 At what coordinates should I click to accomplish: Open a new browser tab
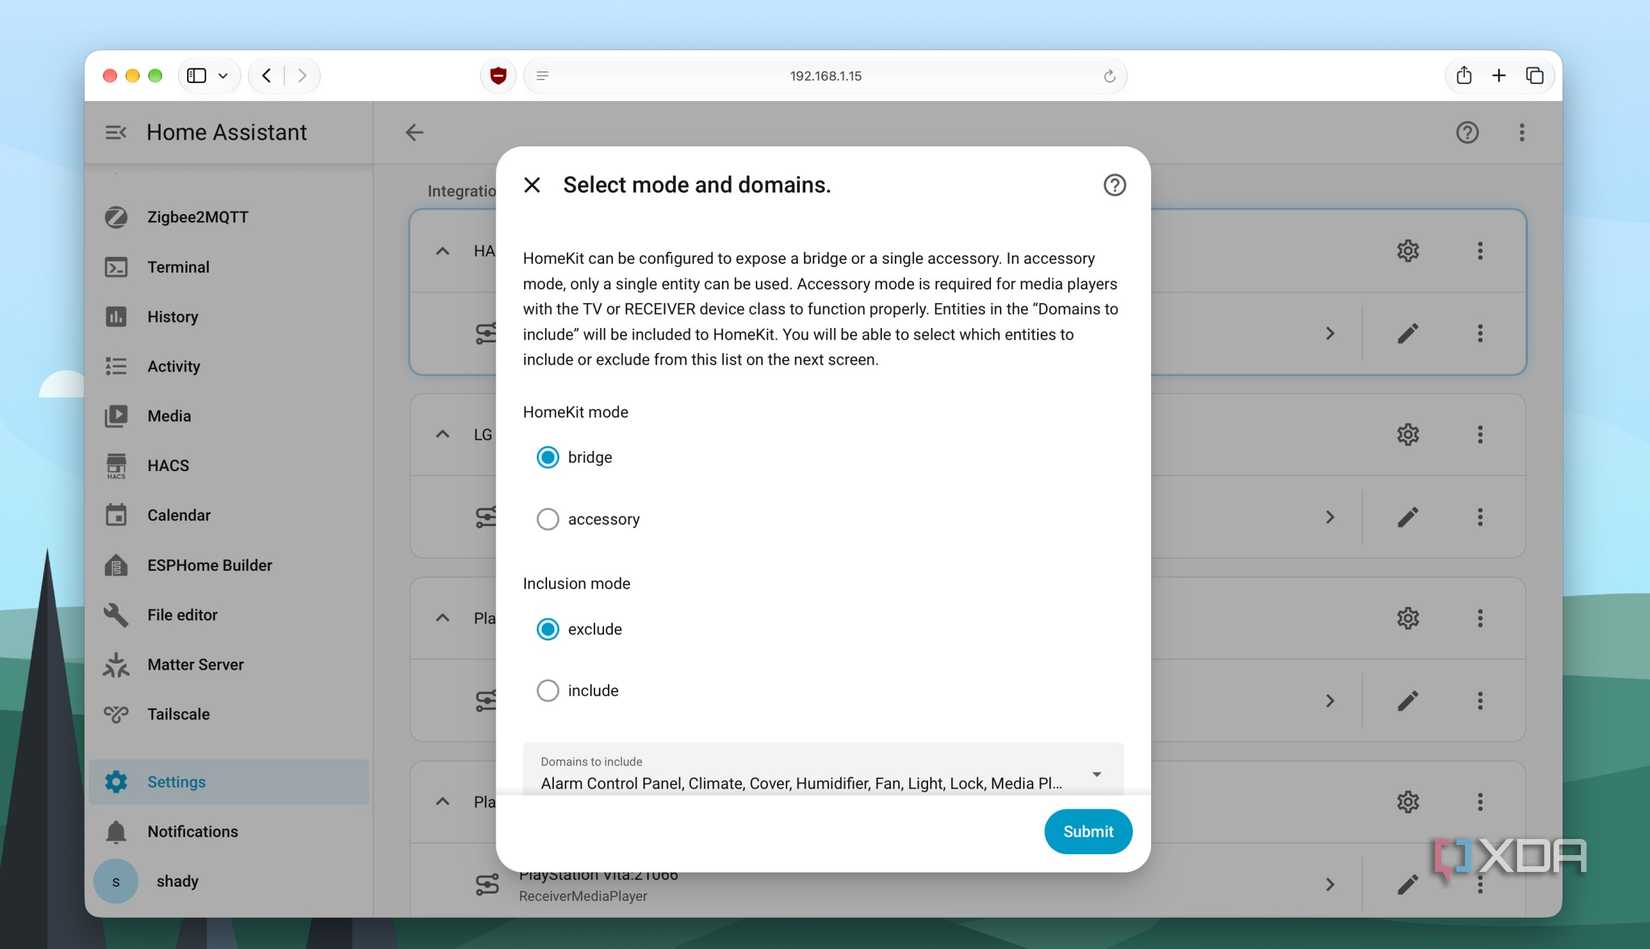point(1499,75)
